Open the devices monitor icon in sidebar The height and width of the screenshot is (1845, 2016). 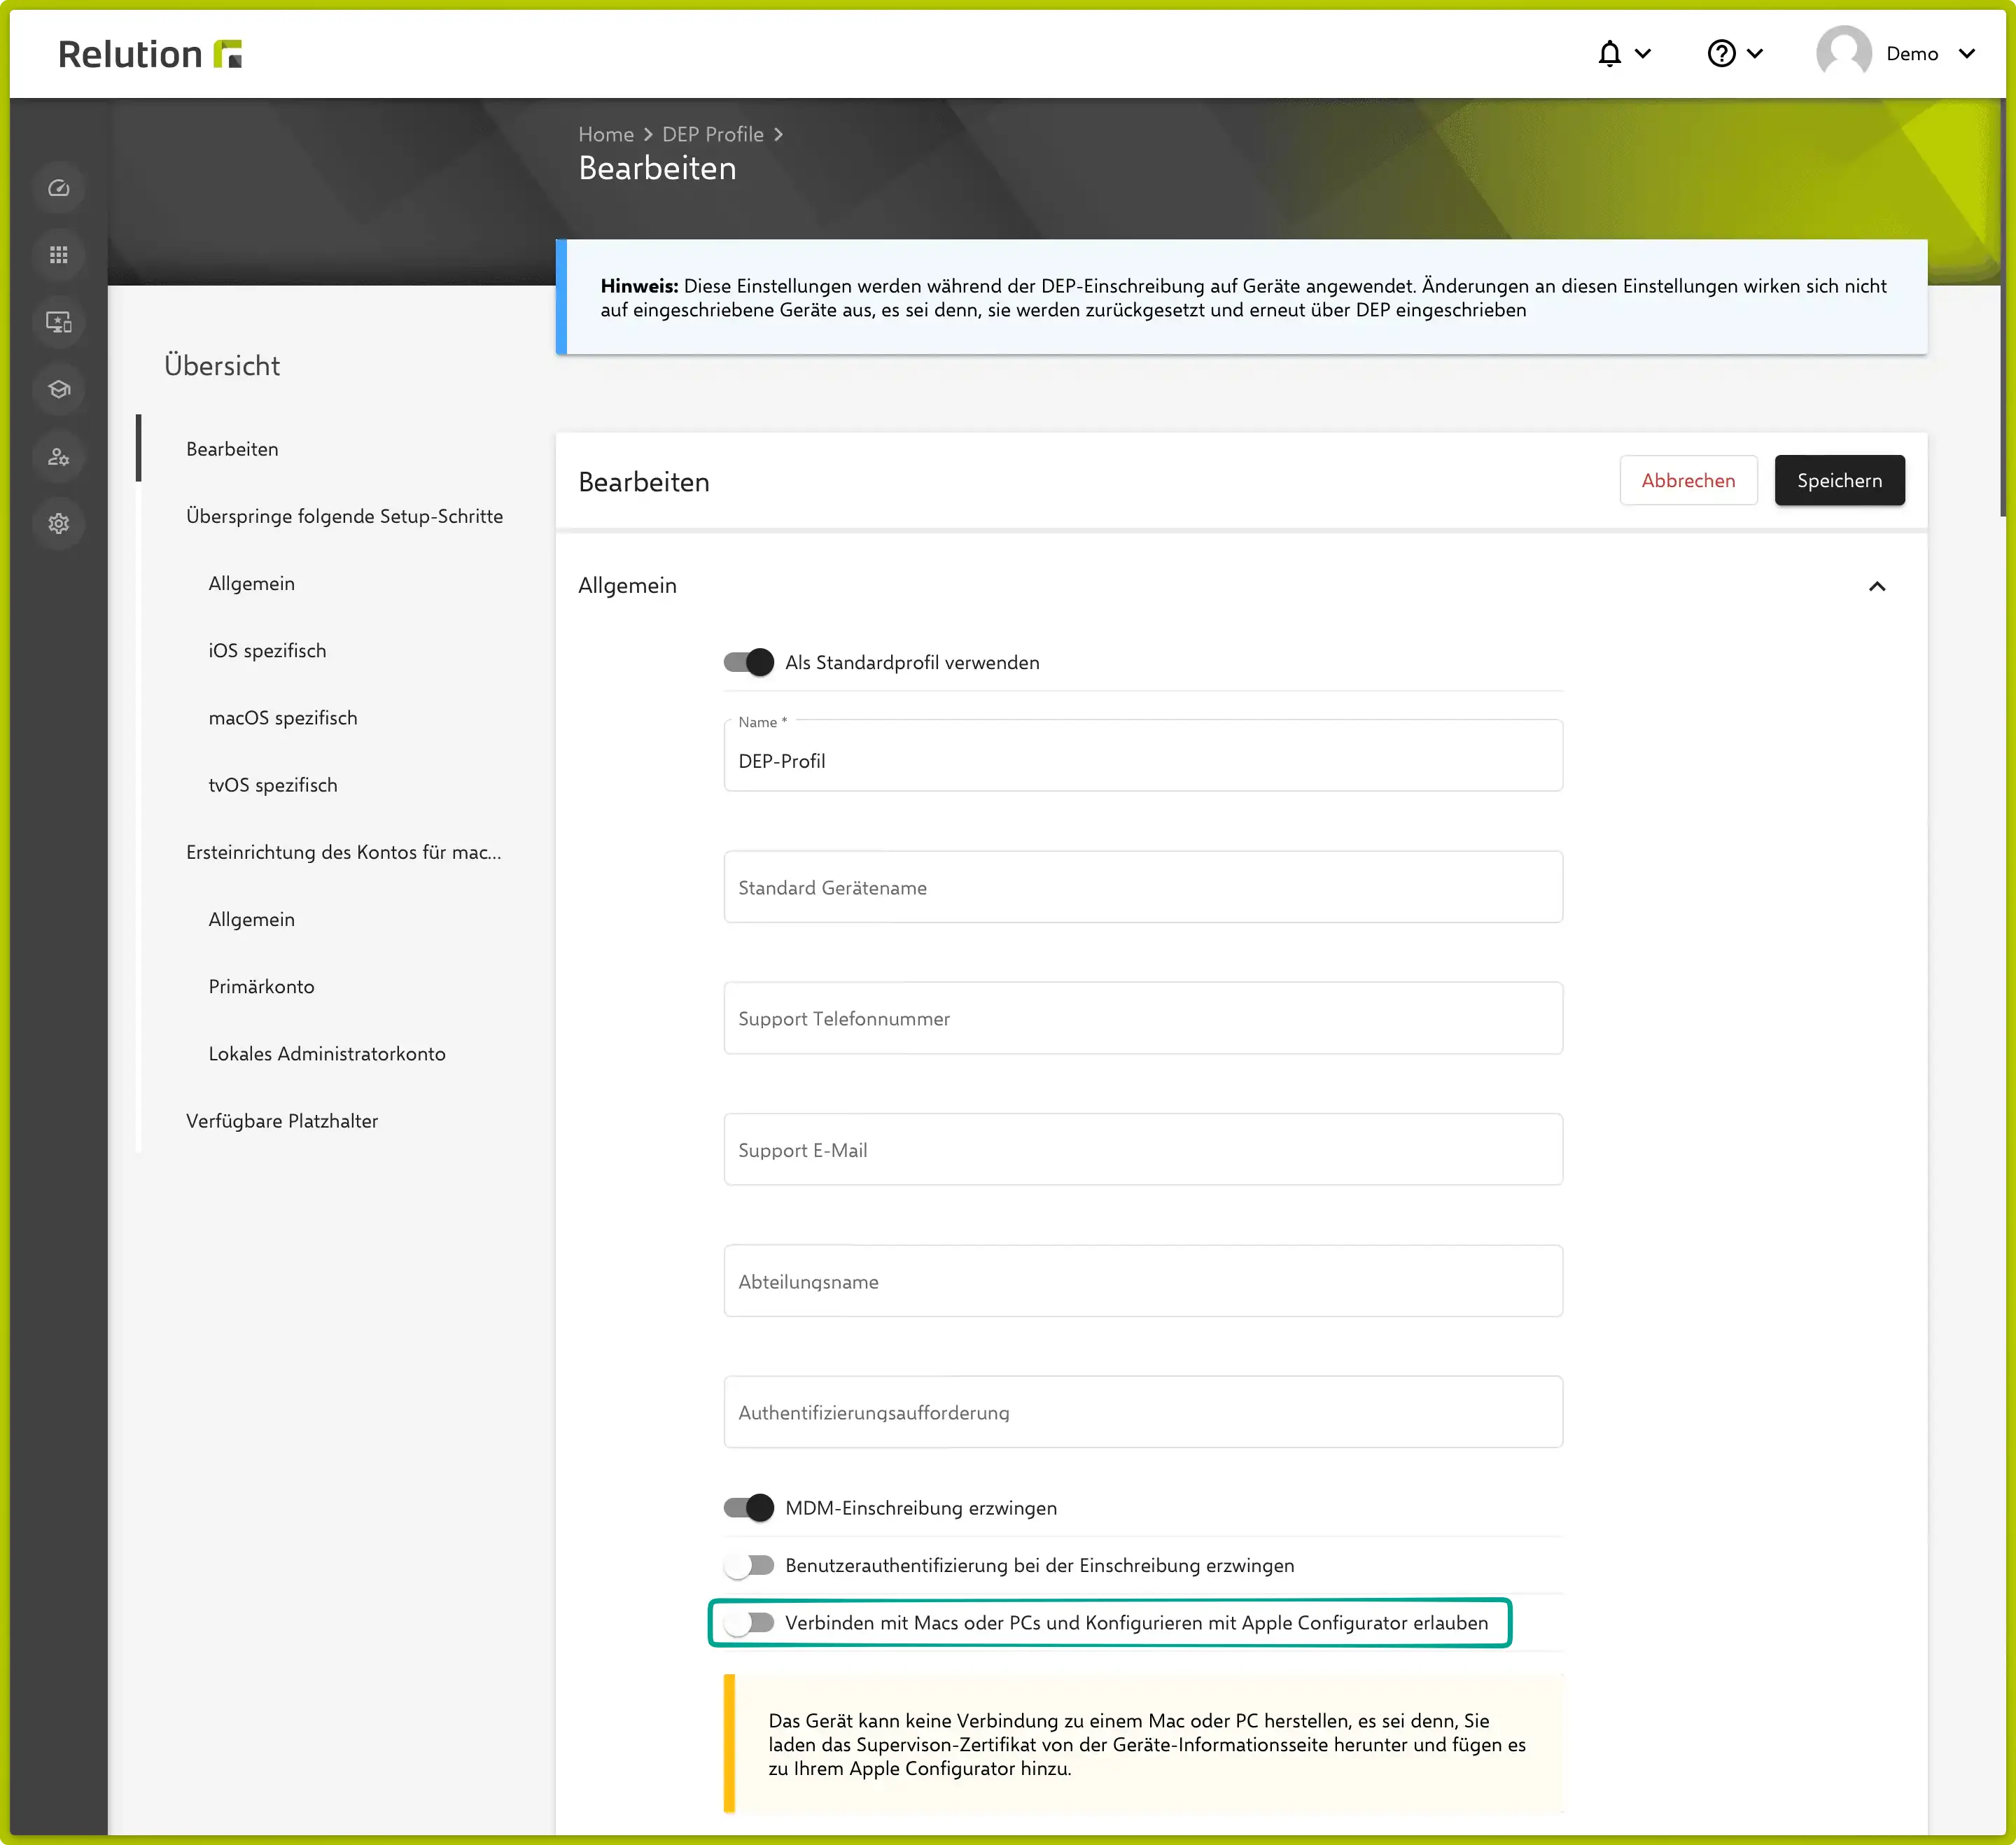[59, 322]
